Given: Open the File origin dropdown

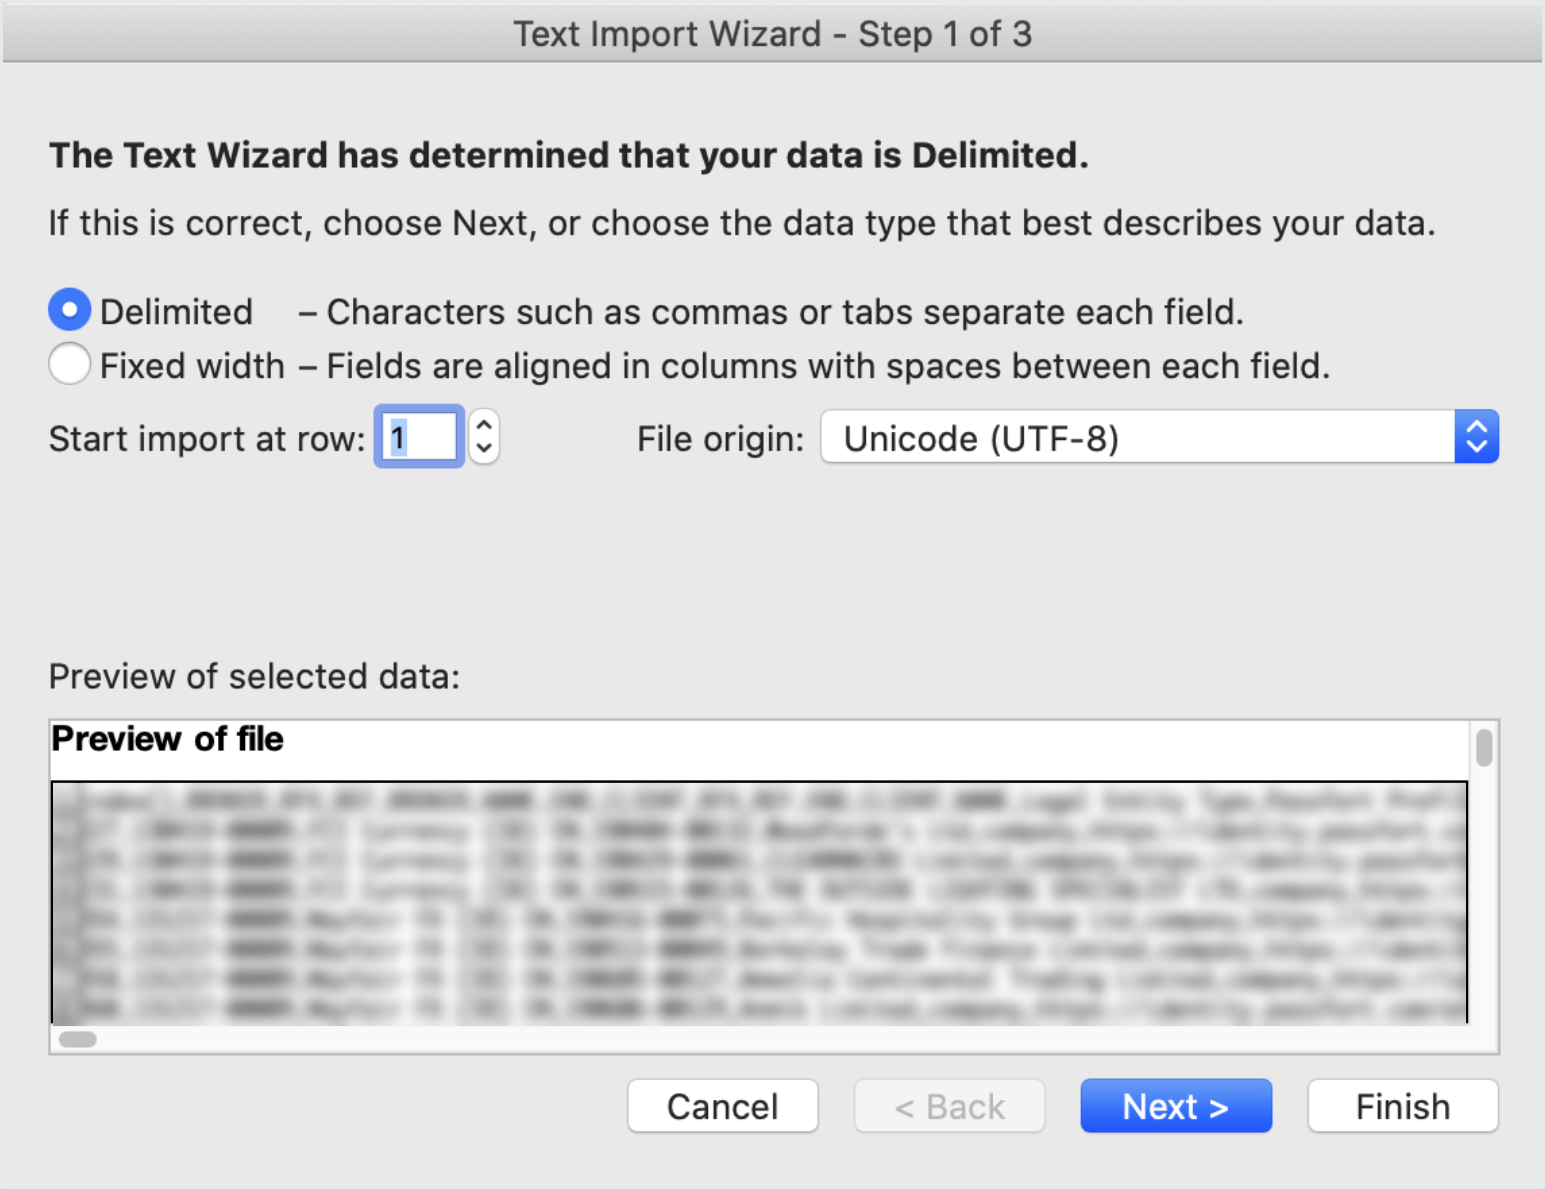Looking at the screenshot, I should pos(1150,437).
